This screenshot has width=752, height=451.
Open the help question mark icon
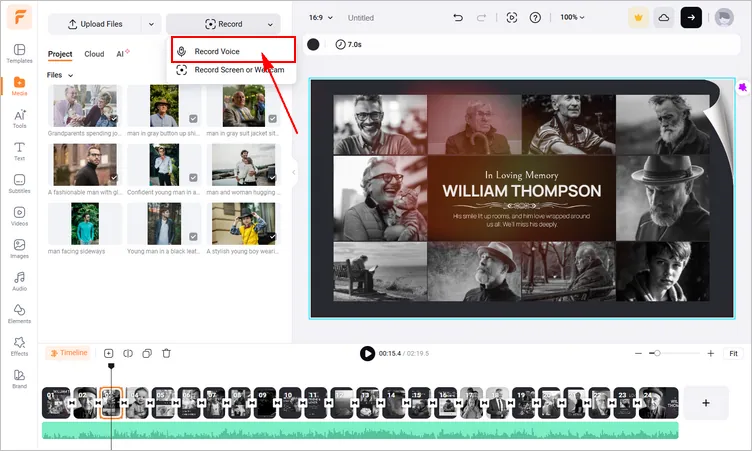point(535,18)
